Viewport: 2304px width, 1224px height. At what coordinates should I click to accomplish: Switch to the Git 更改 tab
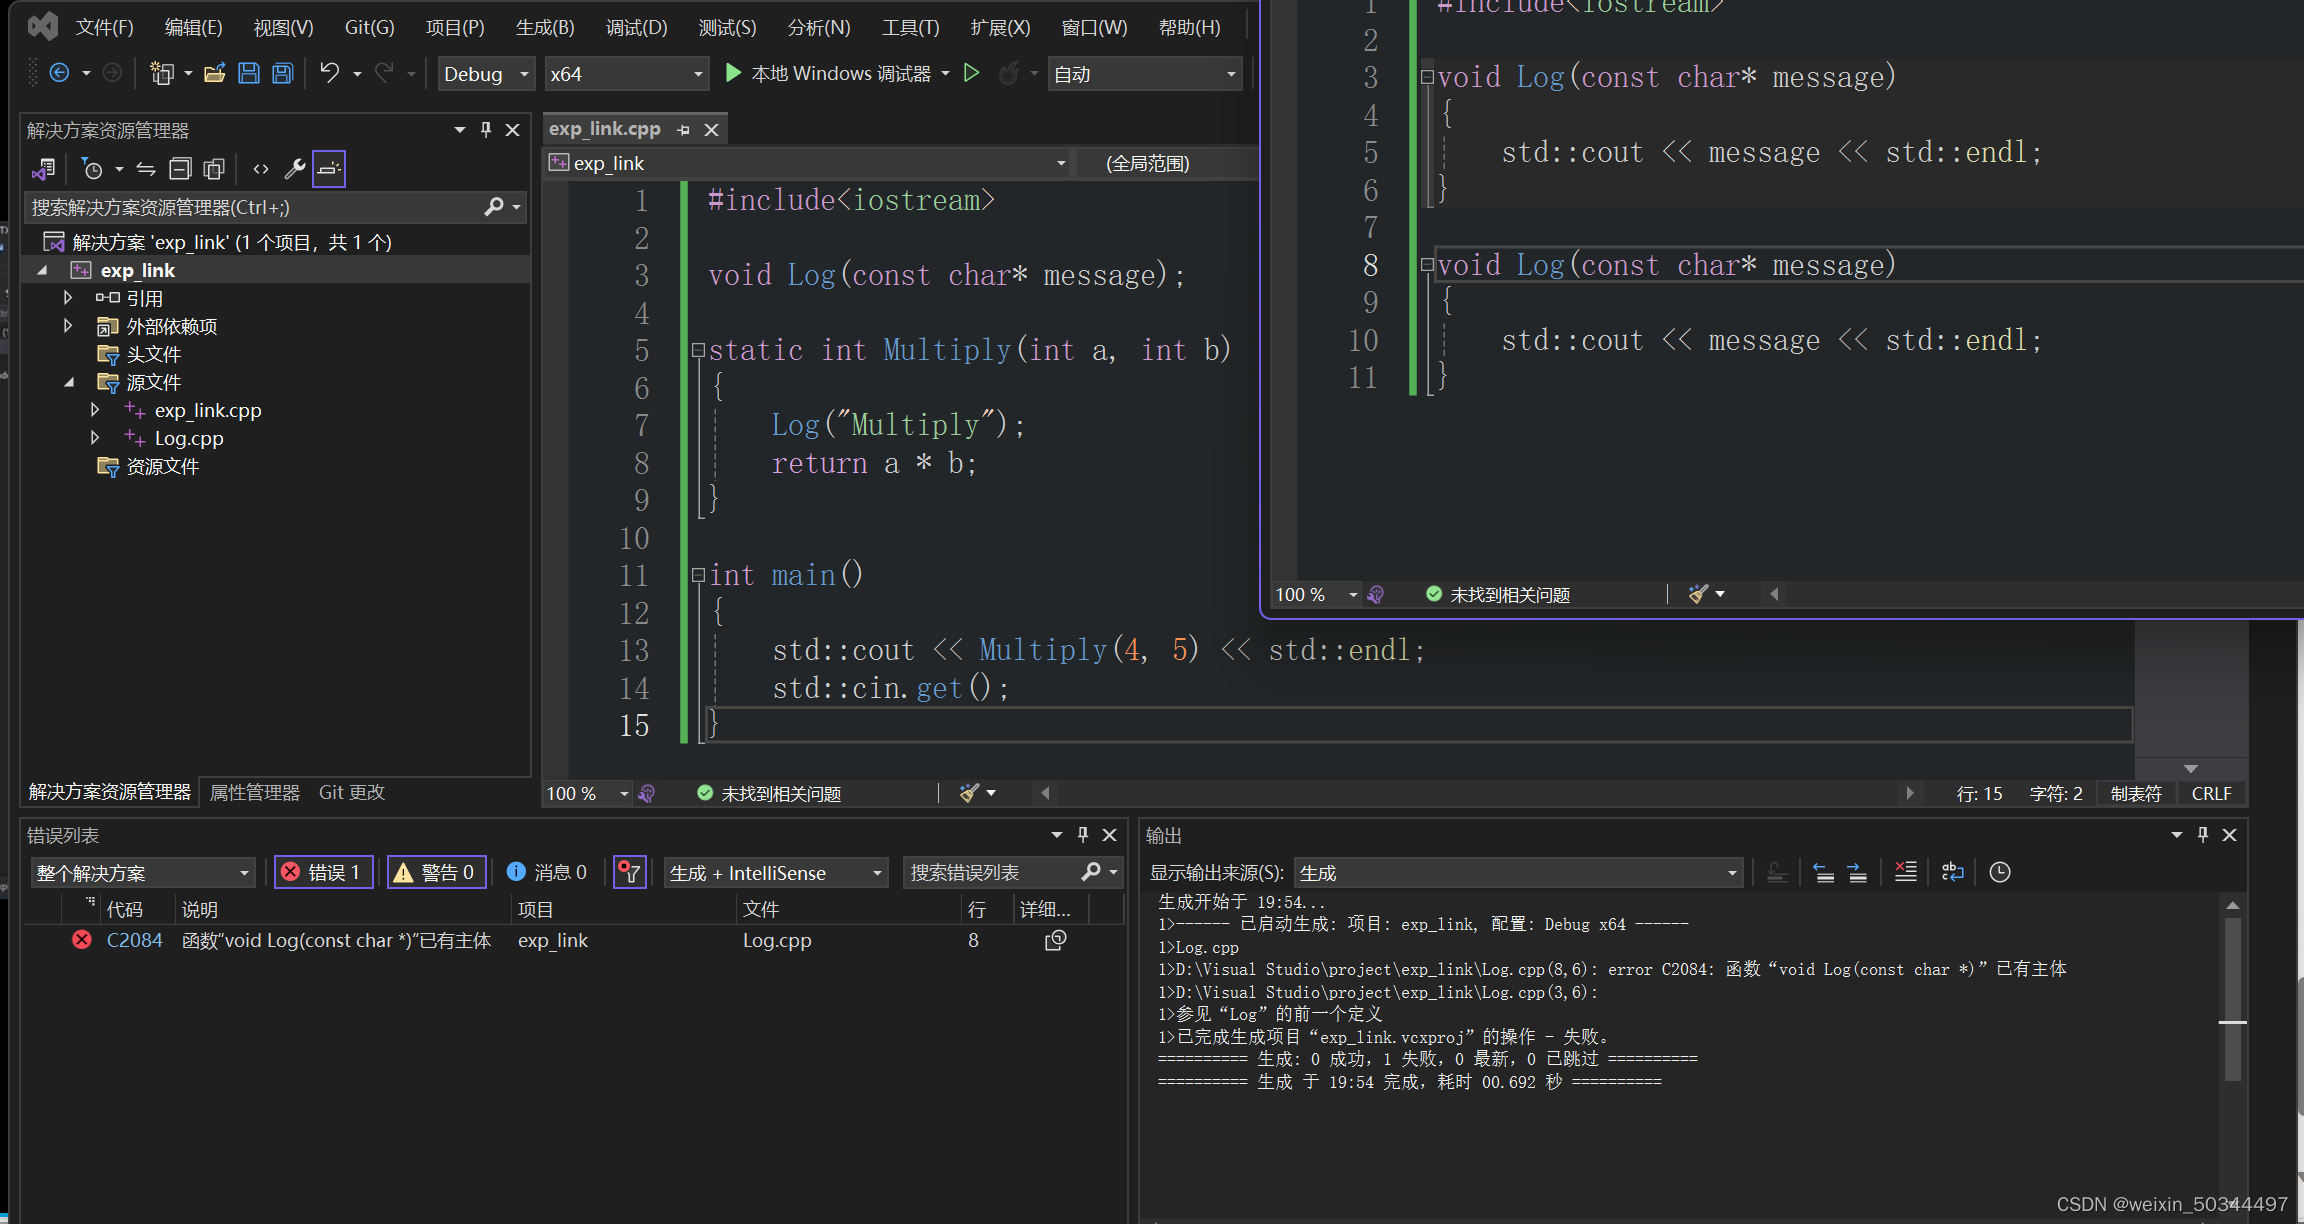click(351, 792)
